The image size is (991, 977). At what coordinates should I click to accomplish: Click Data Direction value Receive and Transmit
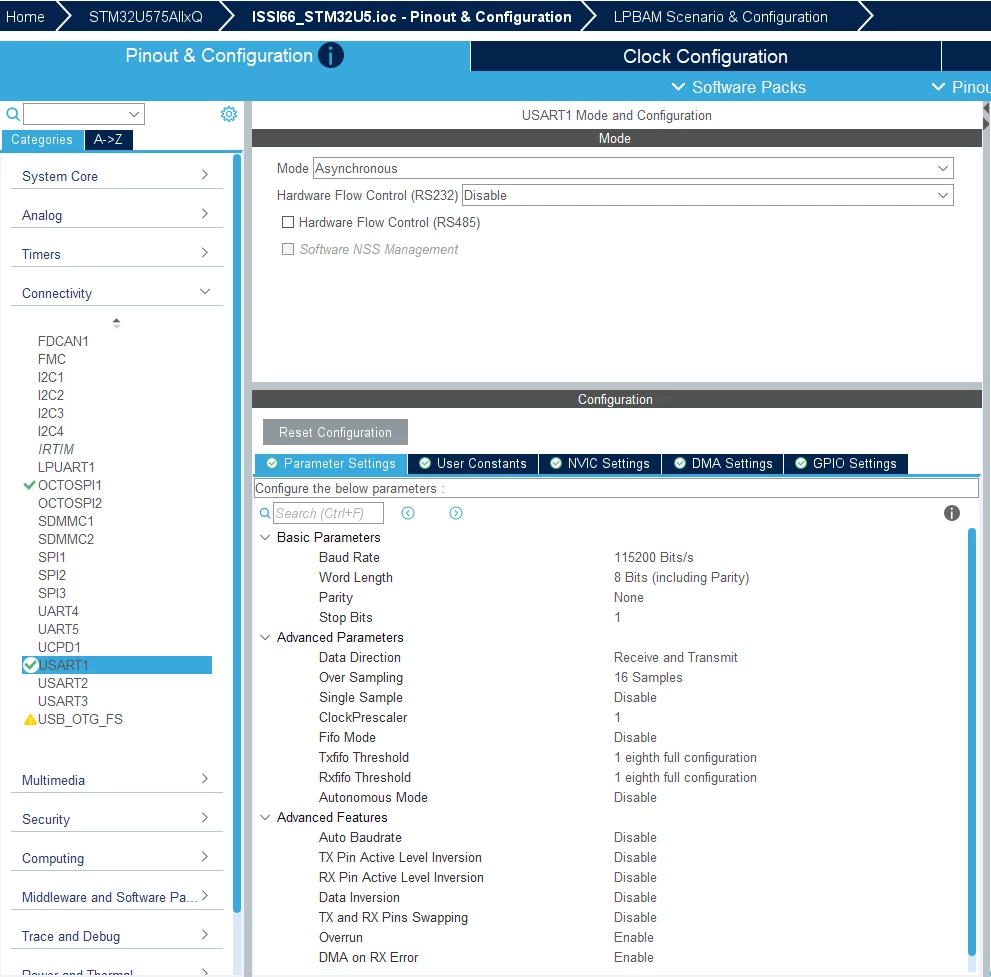[676, 657]
